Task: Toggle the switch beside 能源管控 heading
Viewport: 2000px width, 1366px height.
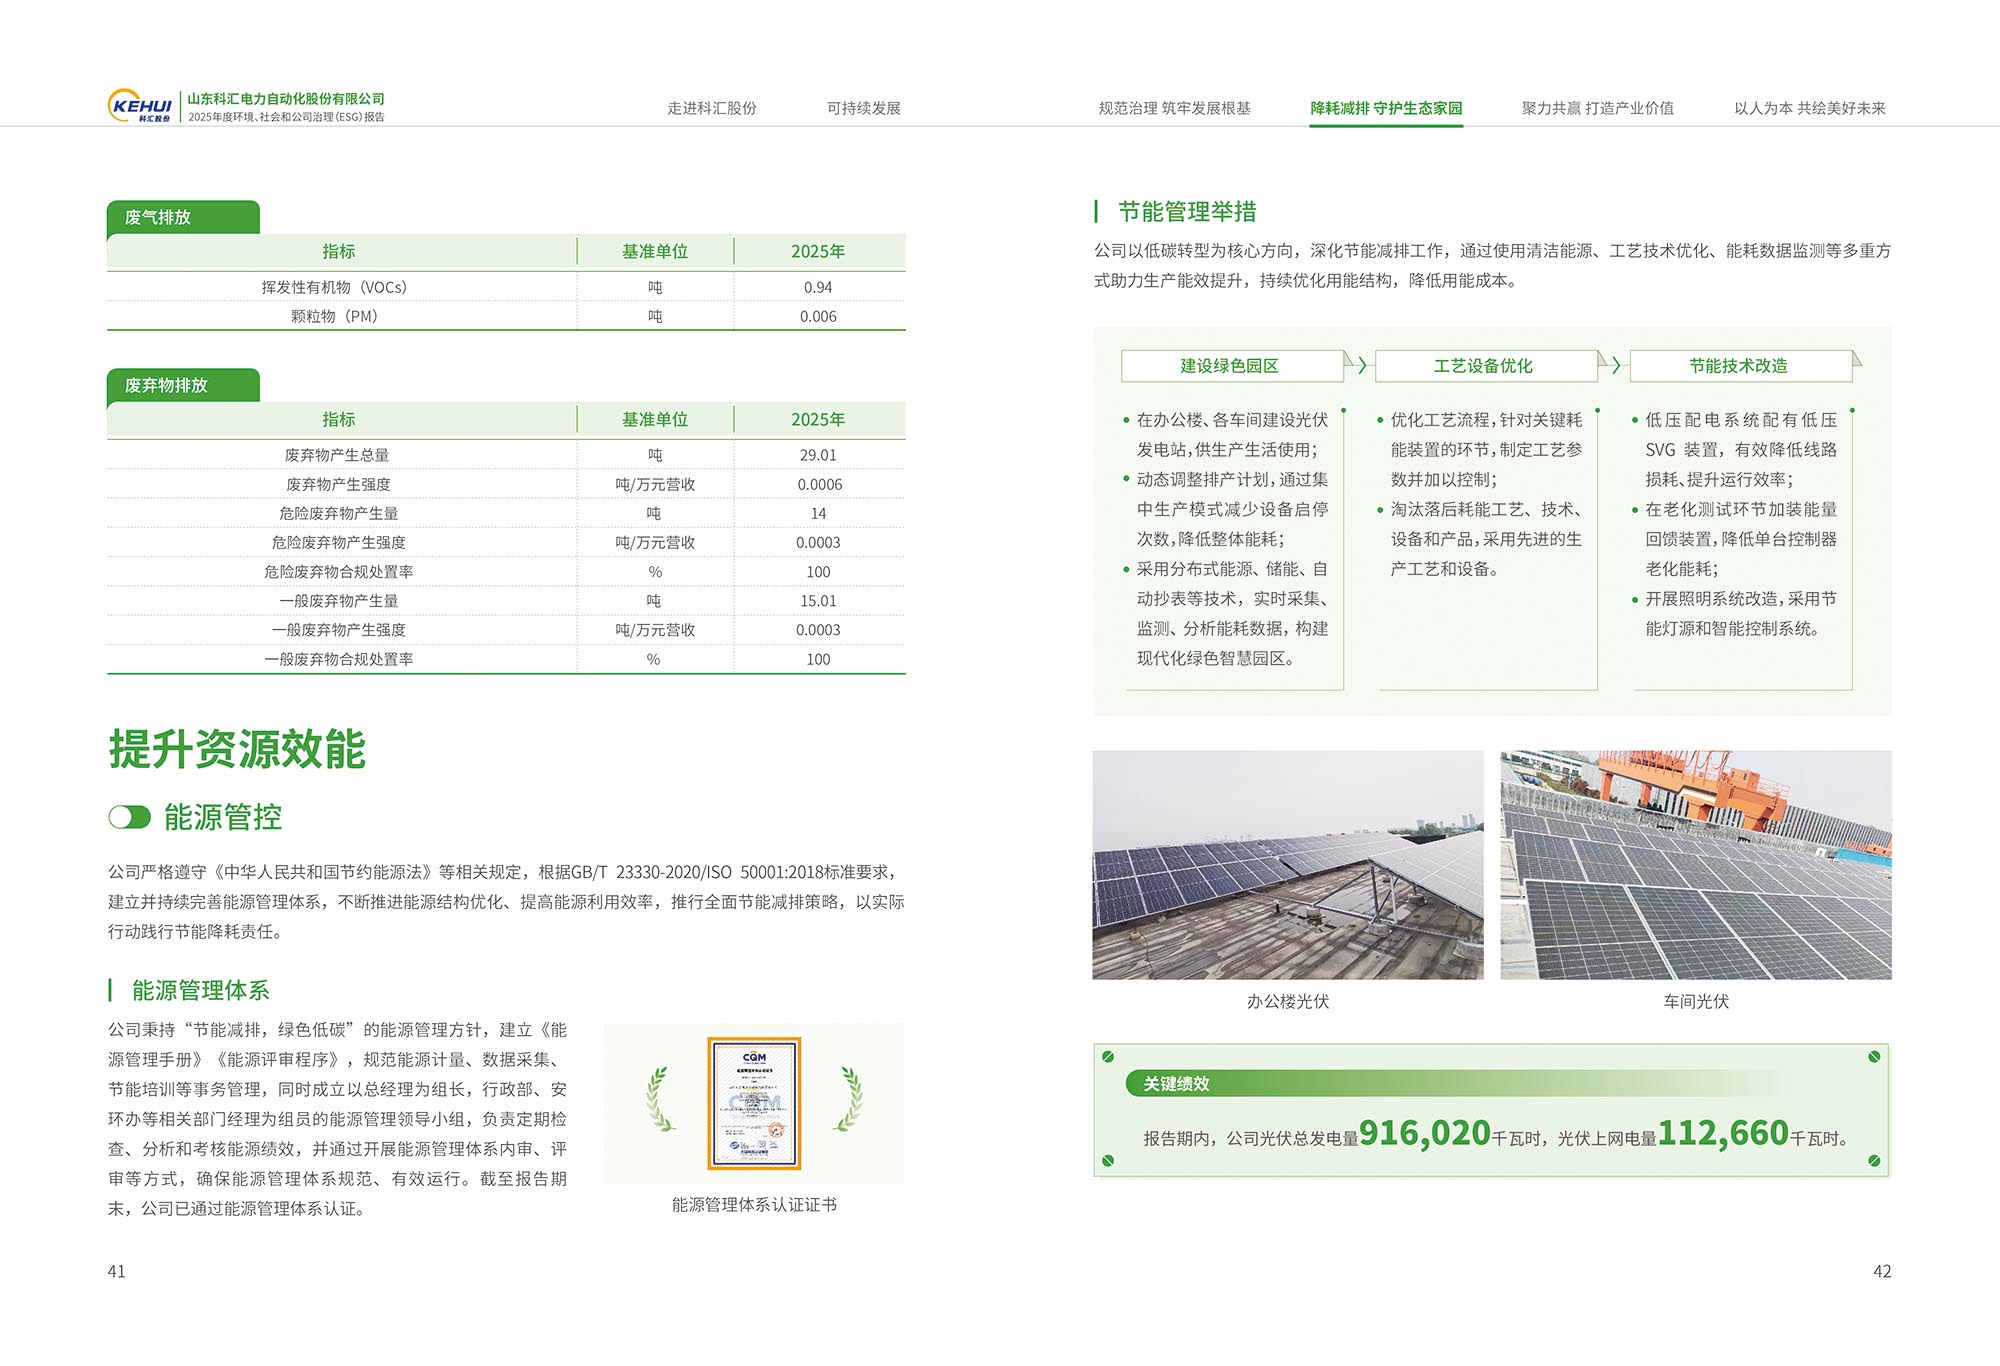Action: pos(129,817)
